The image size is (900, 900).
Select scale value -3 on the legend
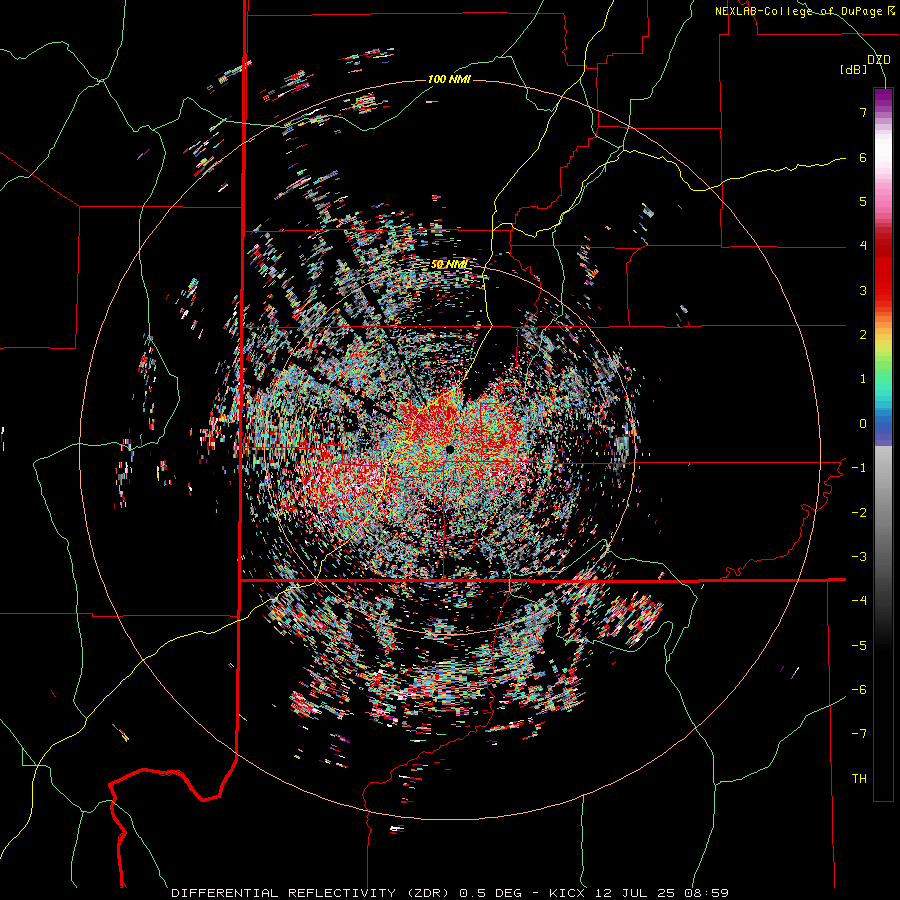pos(859,557)
